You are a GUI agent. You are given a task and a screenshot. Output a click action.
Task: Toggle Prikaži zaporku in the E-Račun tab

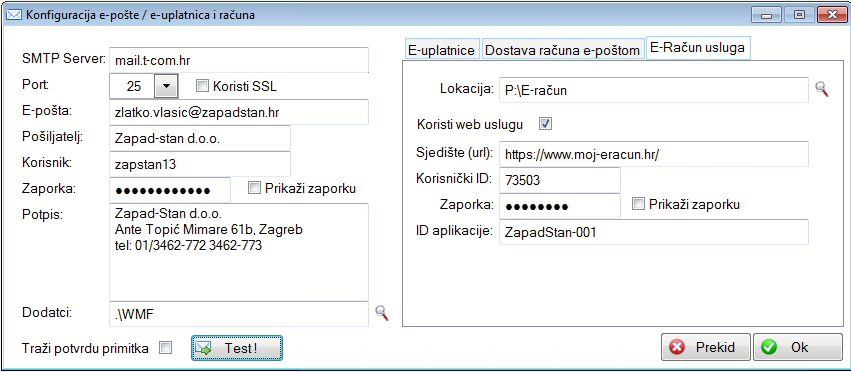639,204
